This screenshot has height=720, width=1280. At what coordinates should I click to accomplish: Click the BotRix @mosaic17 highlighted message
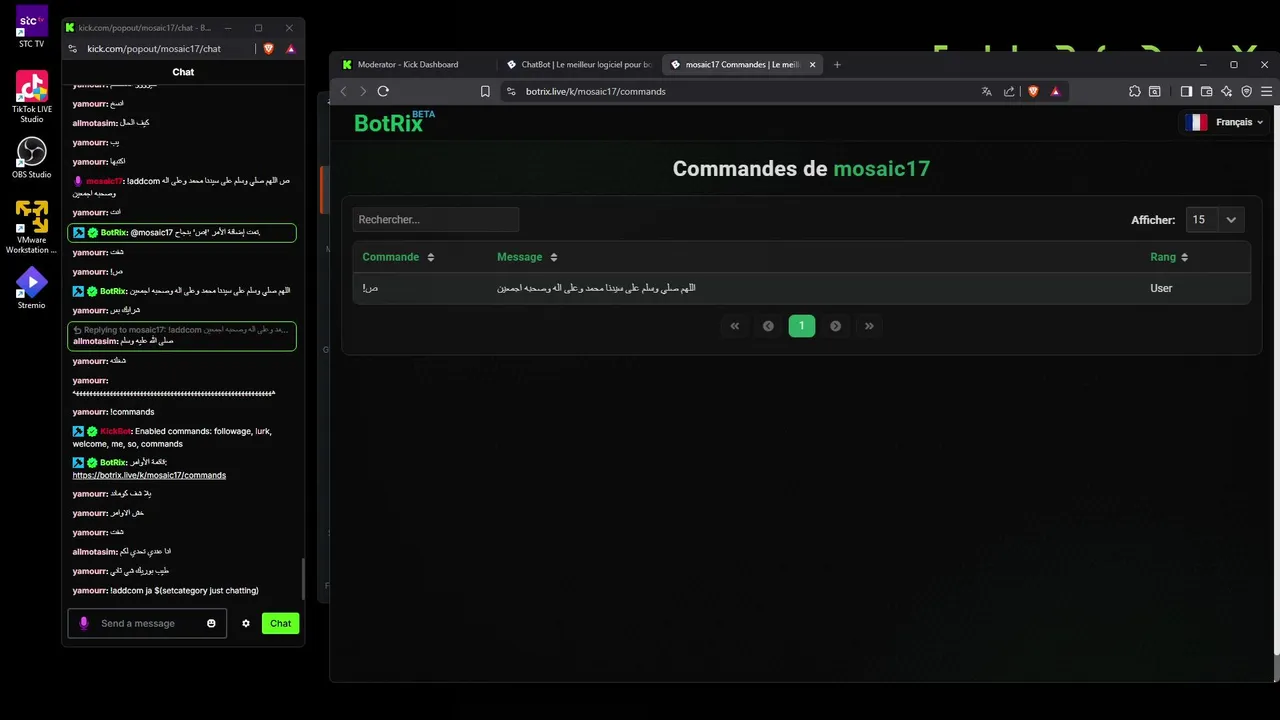click(182, 233)
